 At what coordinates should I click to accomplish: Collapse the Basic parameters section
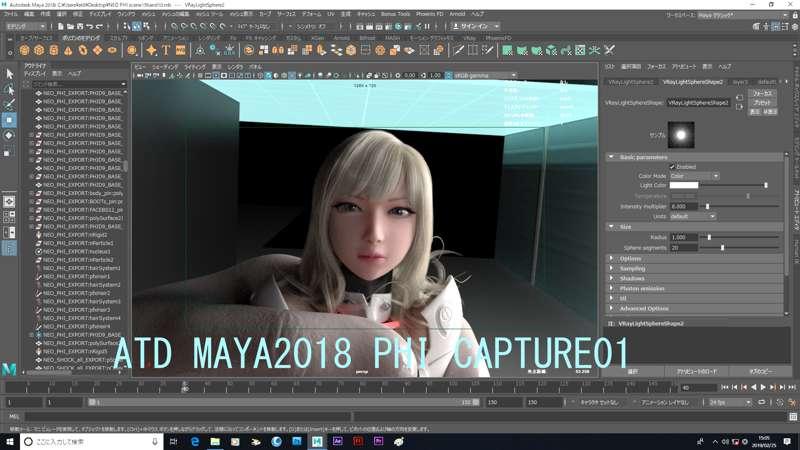tap(695, 157)
